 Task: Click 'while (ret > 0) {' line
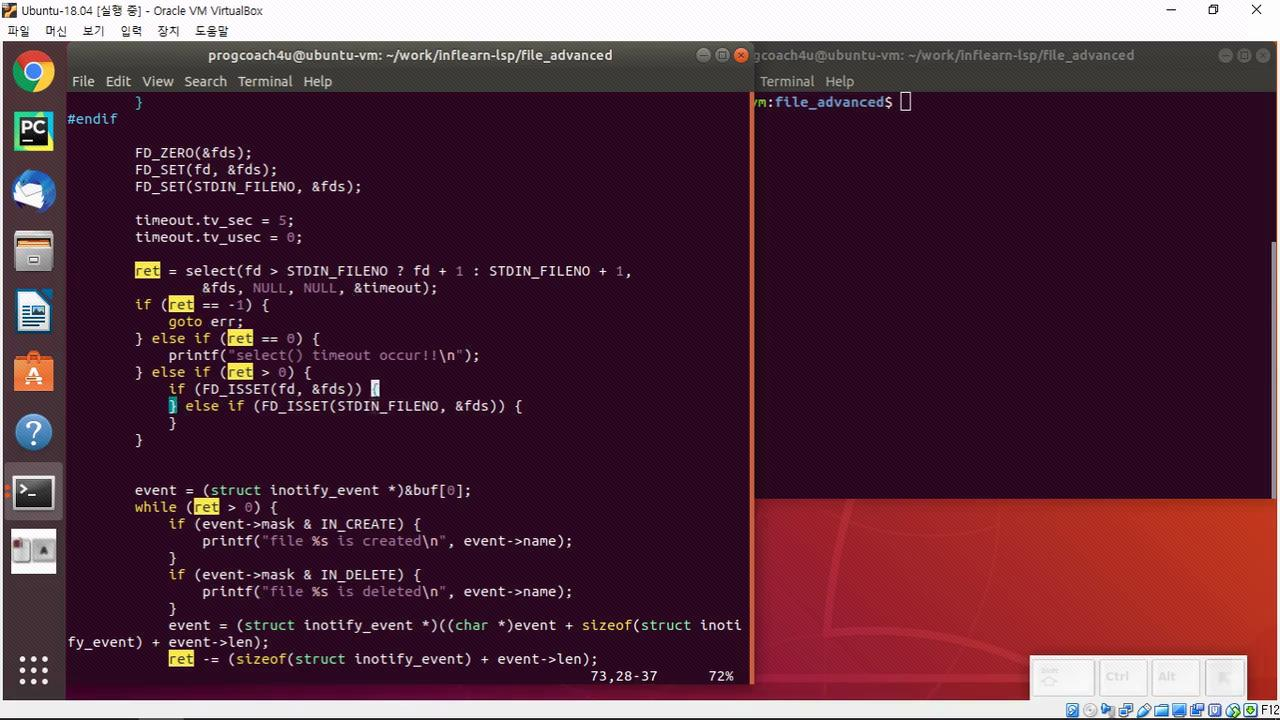pos(206,507)
